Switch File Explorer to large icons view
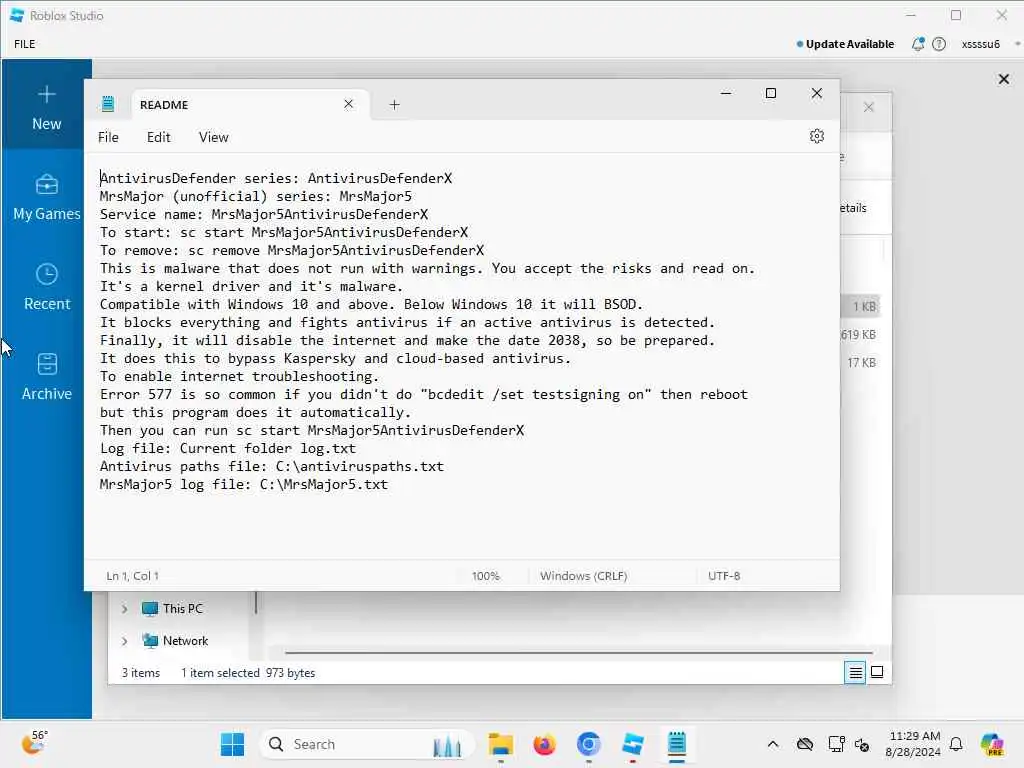1024x768 pixels. (877, 672)
